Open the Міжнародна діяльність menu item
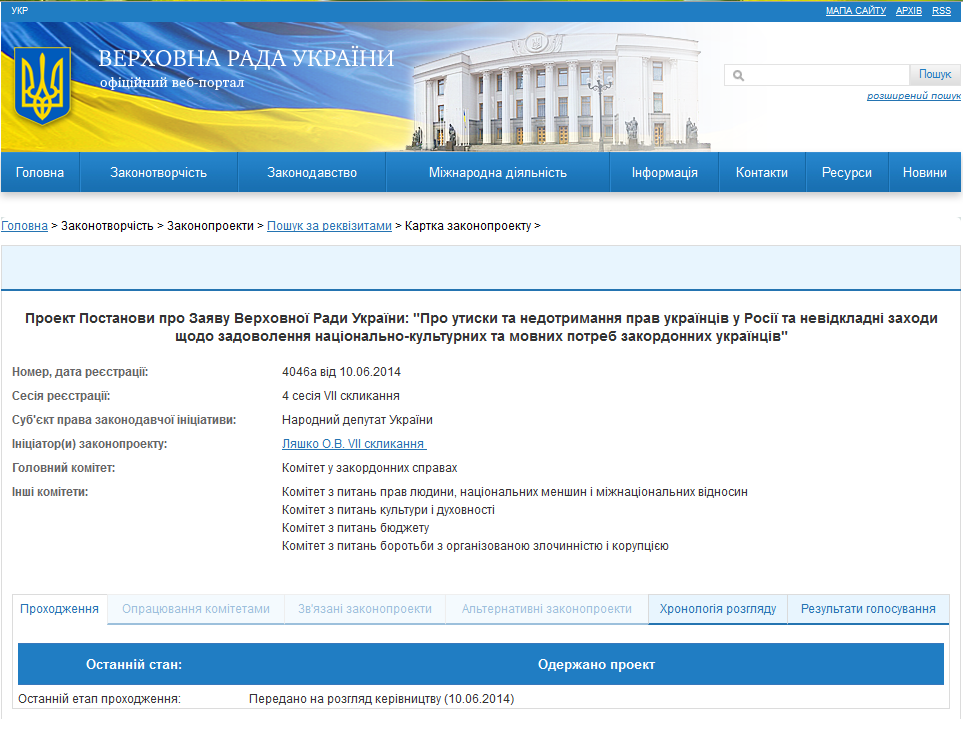Screen dimensions: 963x749 point(497,173)
